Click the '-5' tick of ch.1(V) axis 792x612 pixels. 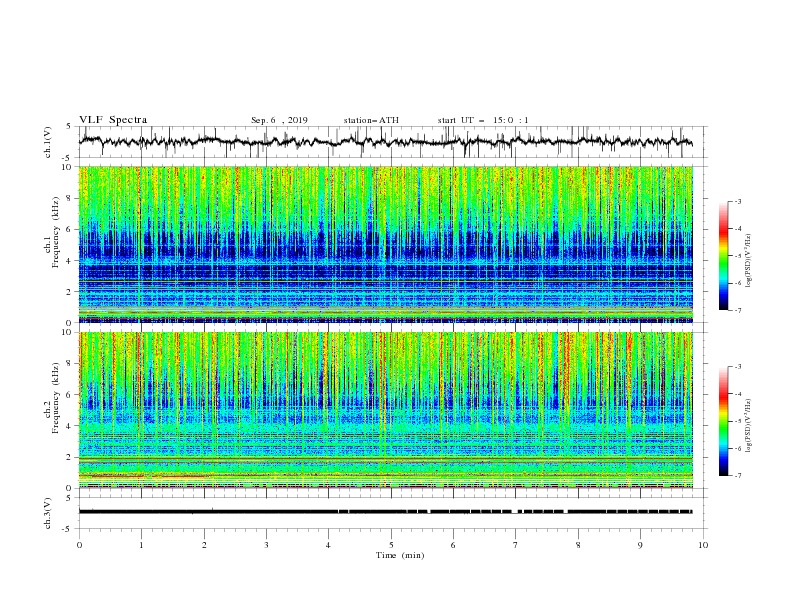pos(68,158)
